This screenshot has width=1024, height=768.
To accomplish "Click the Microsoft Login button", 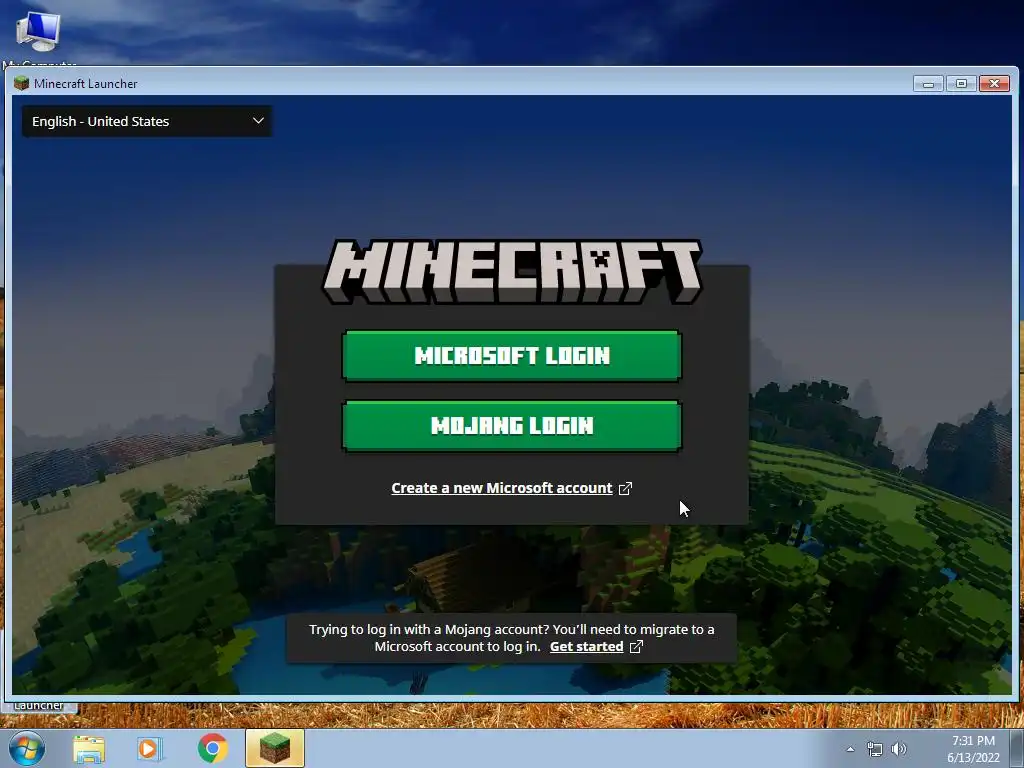I will click(x=511, y=355).
